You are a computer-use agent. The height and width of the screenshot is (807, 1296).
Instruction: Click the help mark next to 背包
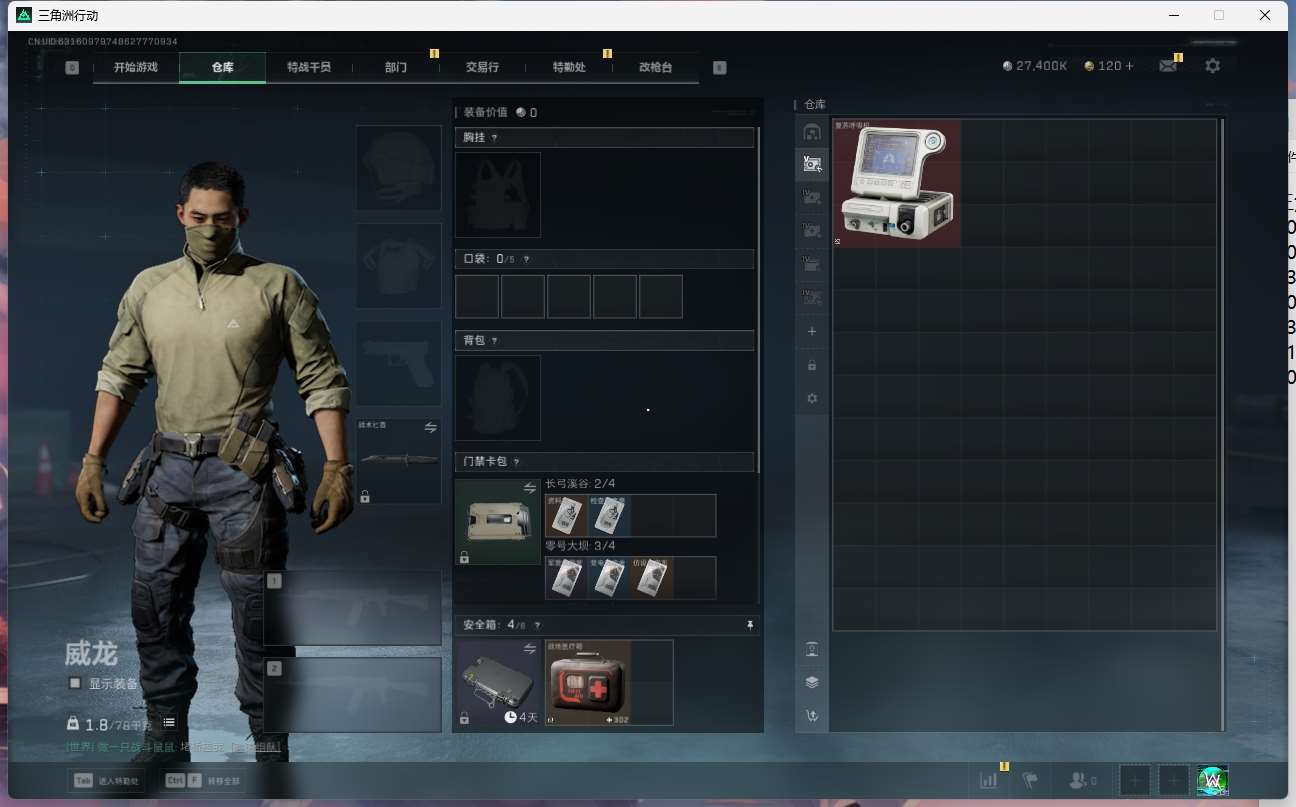coord(494,341)
